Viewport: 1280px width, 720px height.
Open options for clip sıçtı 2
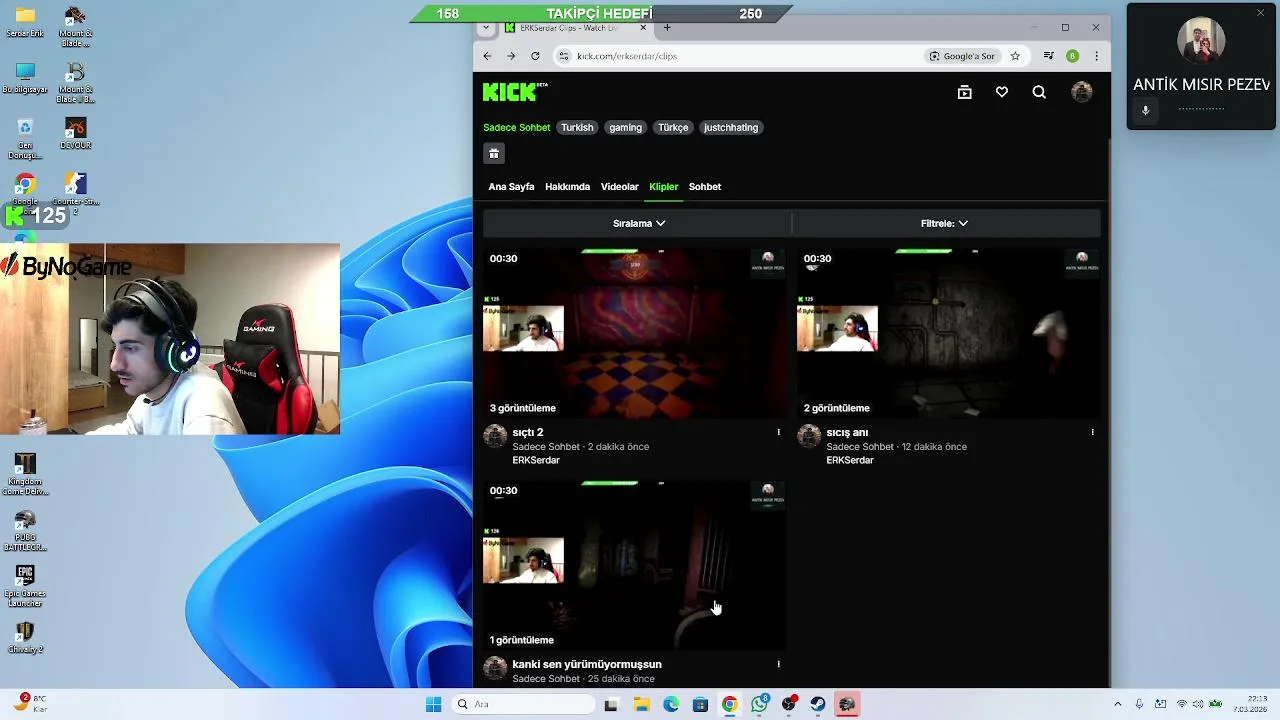778,432
